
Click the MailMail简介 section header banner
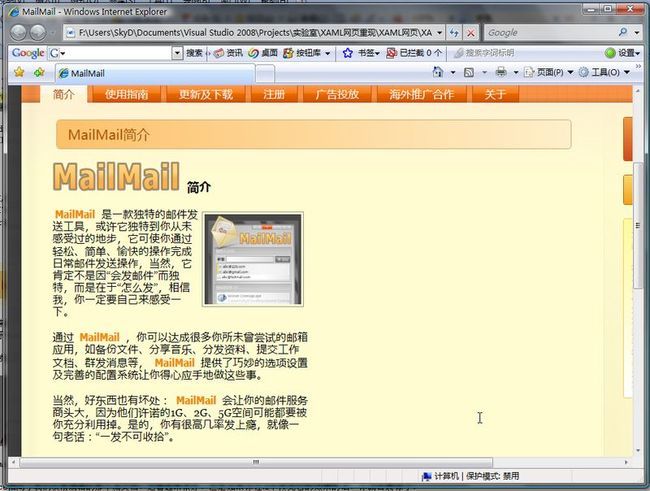[314, 134]
